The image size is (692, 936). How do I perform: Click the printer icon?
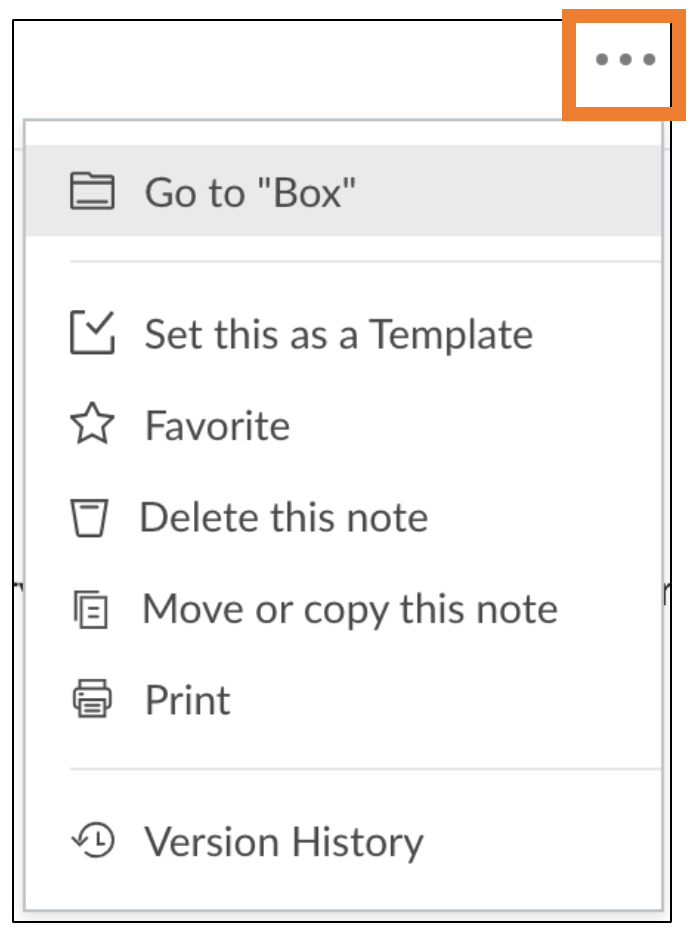click(x=92, y=700)
